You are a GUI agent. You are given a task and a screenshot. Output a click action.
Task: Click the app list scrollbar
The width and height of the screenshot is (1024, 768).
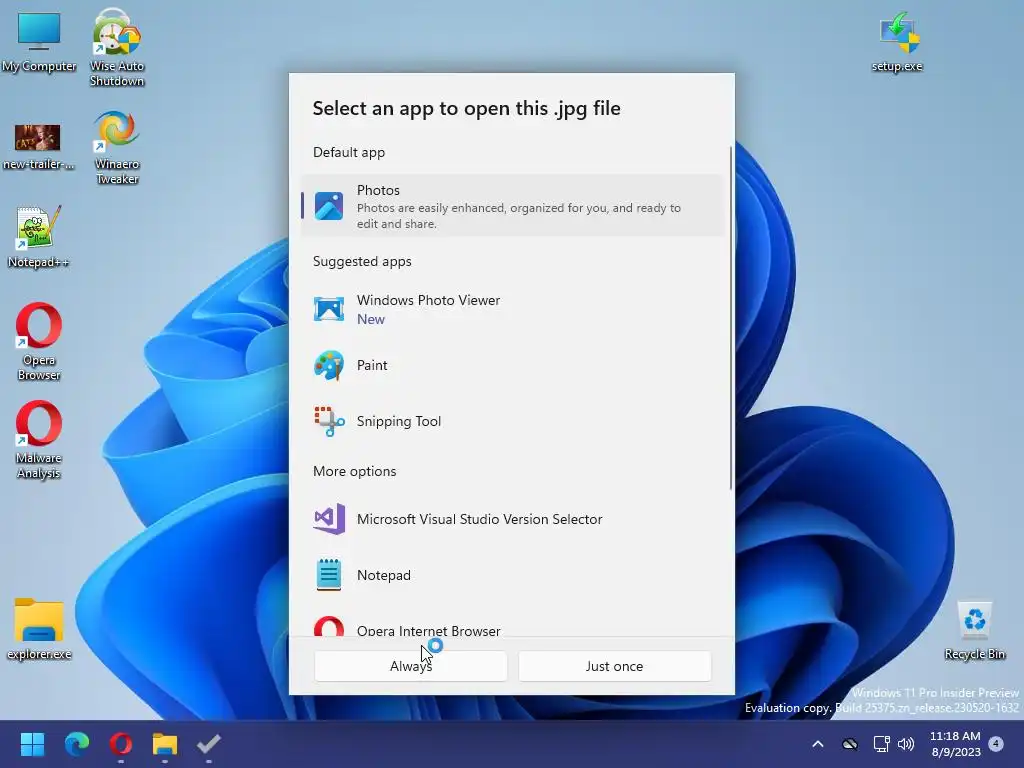coord(731,318)
